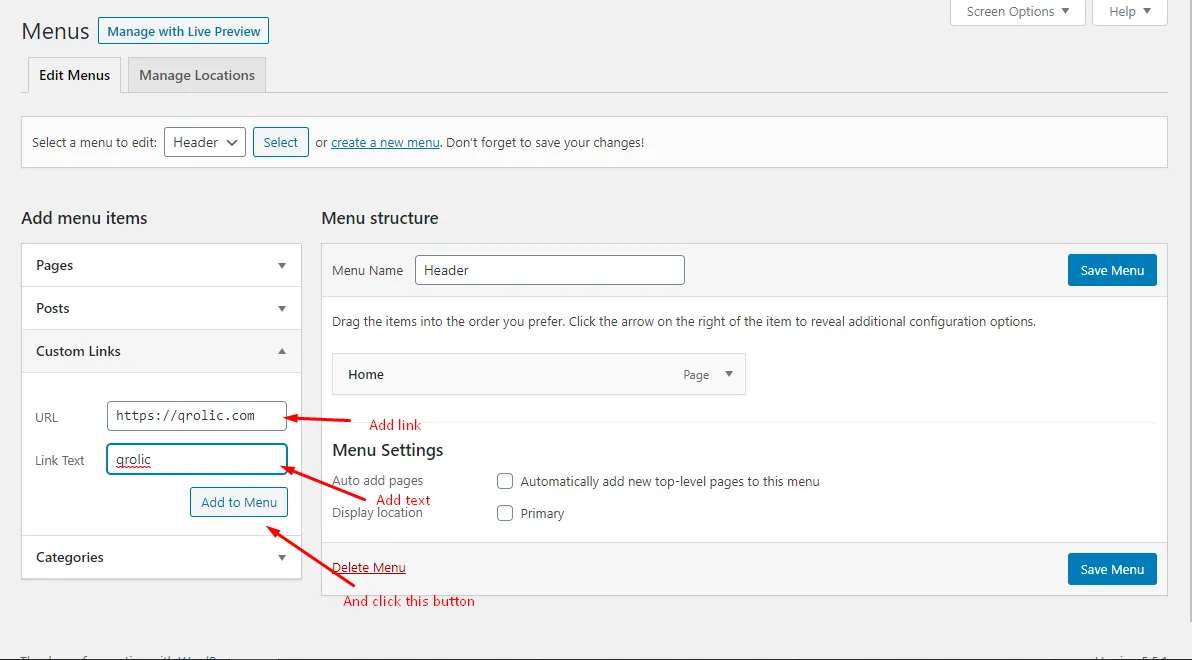
Task: Click the bottom Save Menu button
Action: click(1112, 569)
